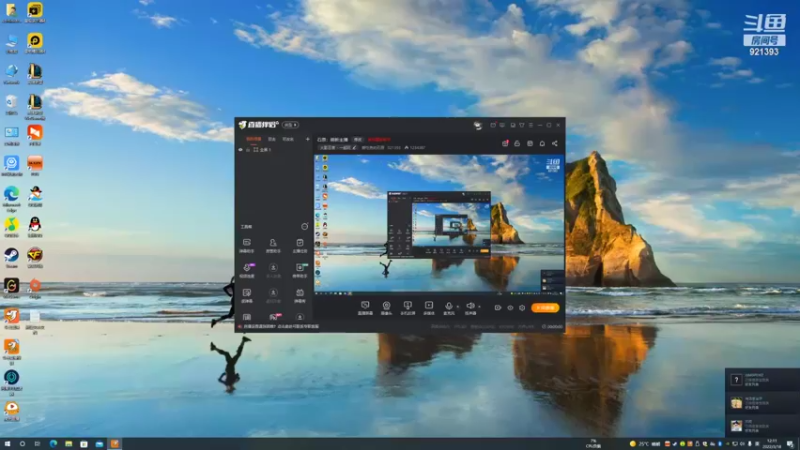Select the full-screen source row in list
Viewport: 800px width, 450px height.
click(274, 149)
